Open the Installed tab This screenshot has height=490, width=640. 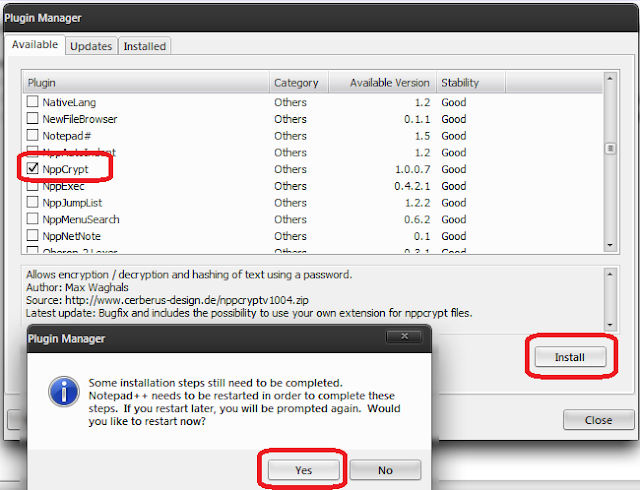click(x=144, y=46)
